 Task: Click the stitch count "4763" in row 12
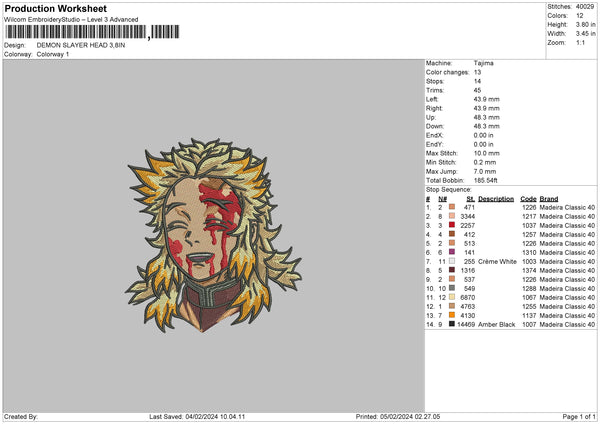(468, 307)
